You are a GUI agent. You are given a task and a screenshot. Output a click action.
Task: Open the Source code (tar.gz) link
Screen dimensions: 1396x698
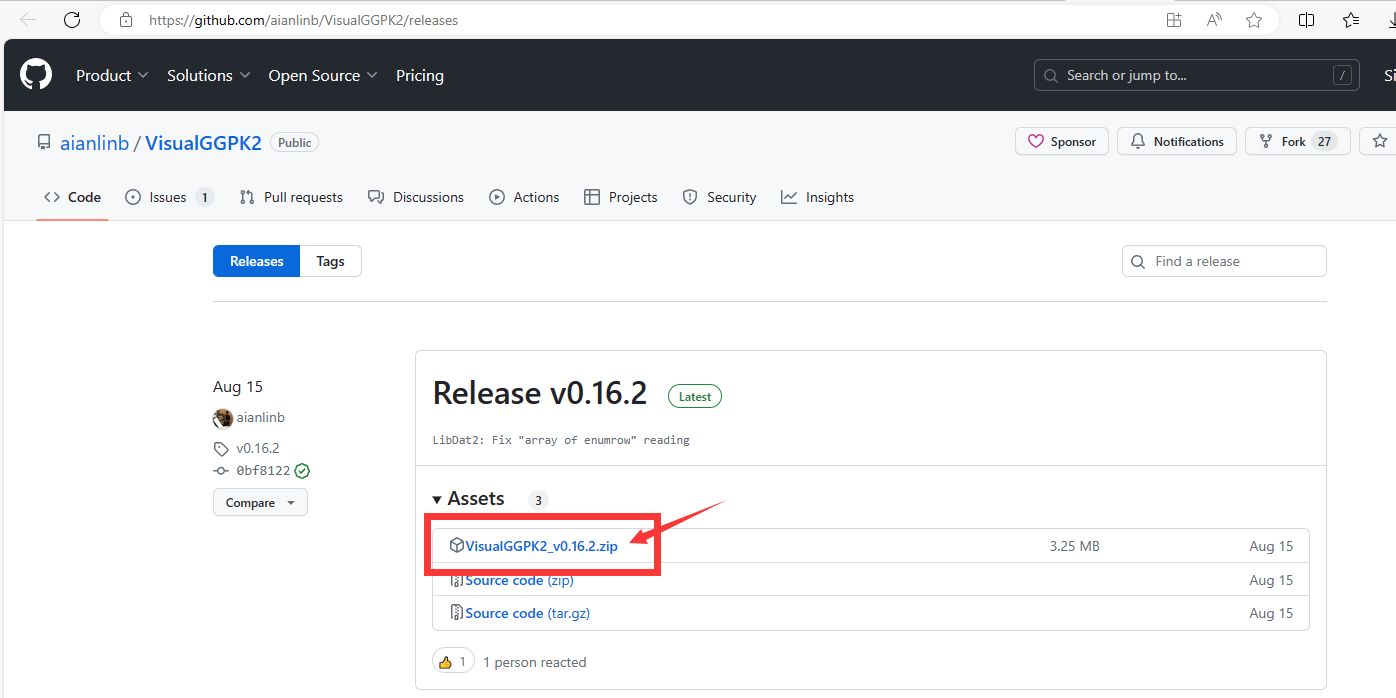coord(527,613)
